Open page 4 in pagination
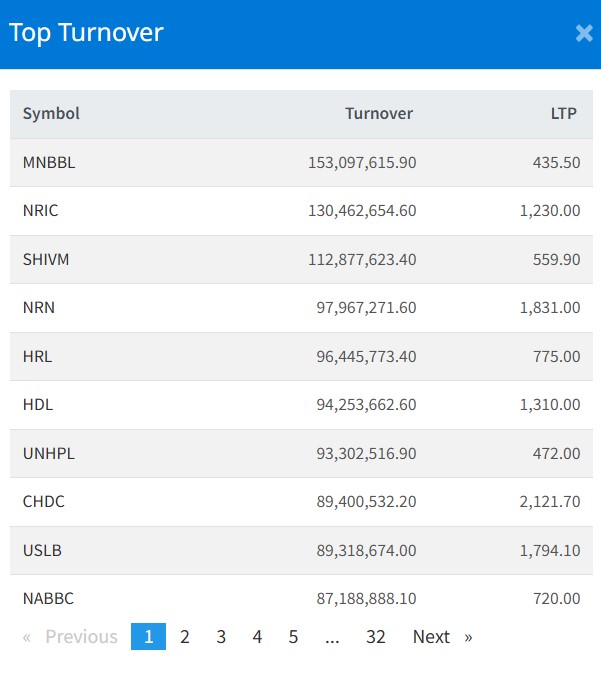This screenshot has height=679, width=601. coord(257,637)
